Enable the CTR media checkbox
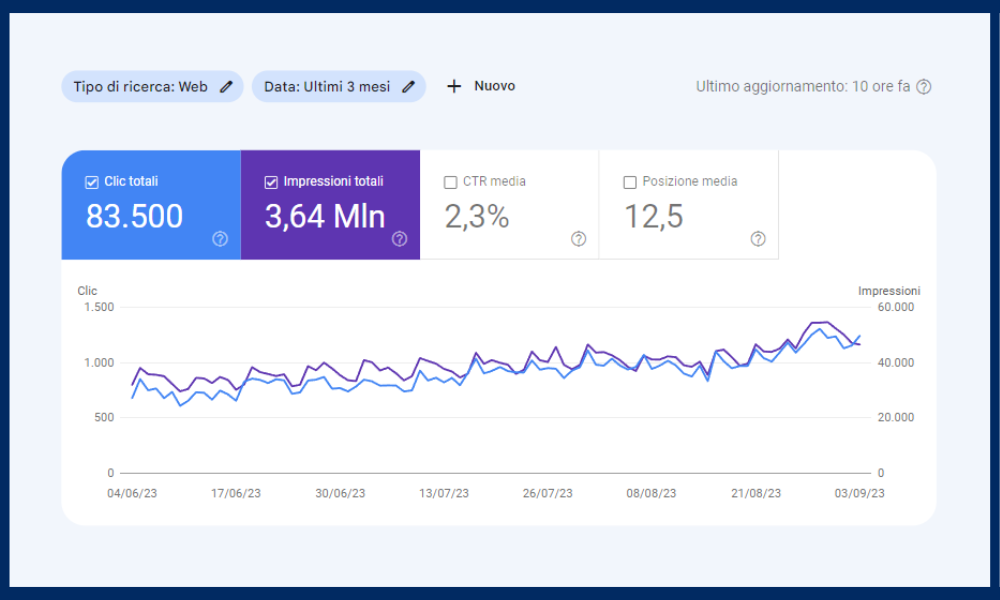Image resolution: width=1000 pixels, height=600 pixels. coord(450,182)
